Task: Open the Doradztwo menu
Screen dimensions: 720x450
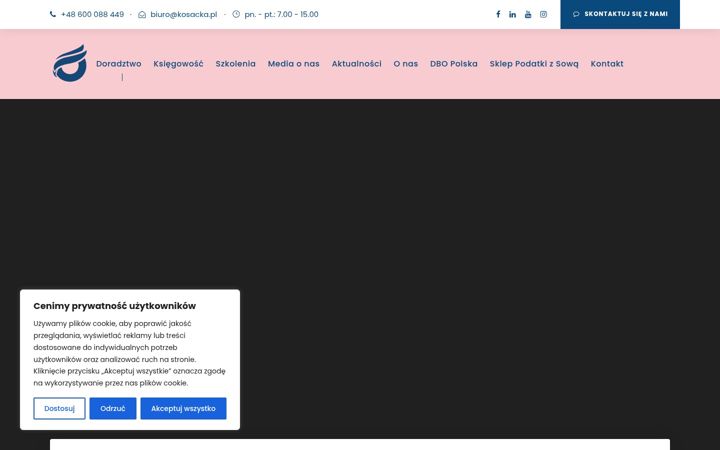Action: click(118, 64)
